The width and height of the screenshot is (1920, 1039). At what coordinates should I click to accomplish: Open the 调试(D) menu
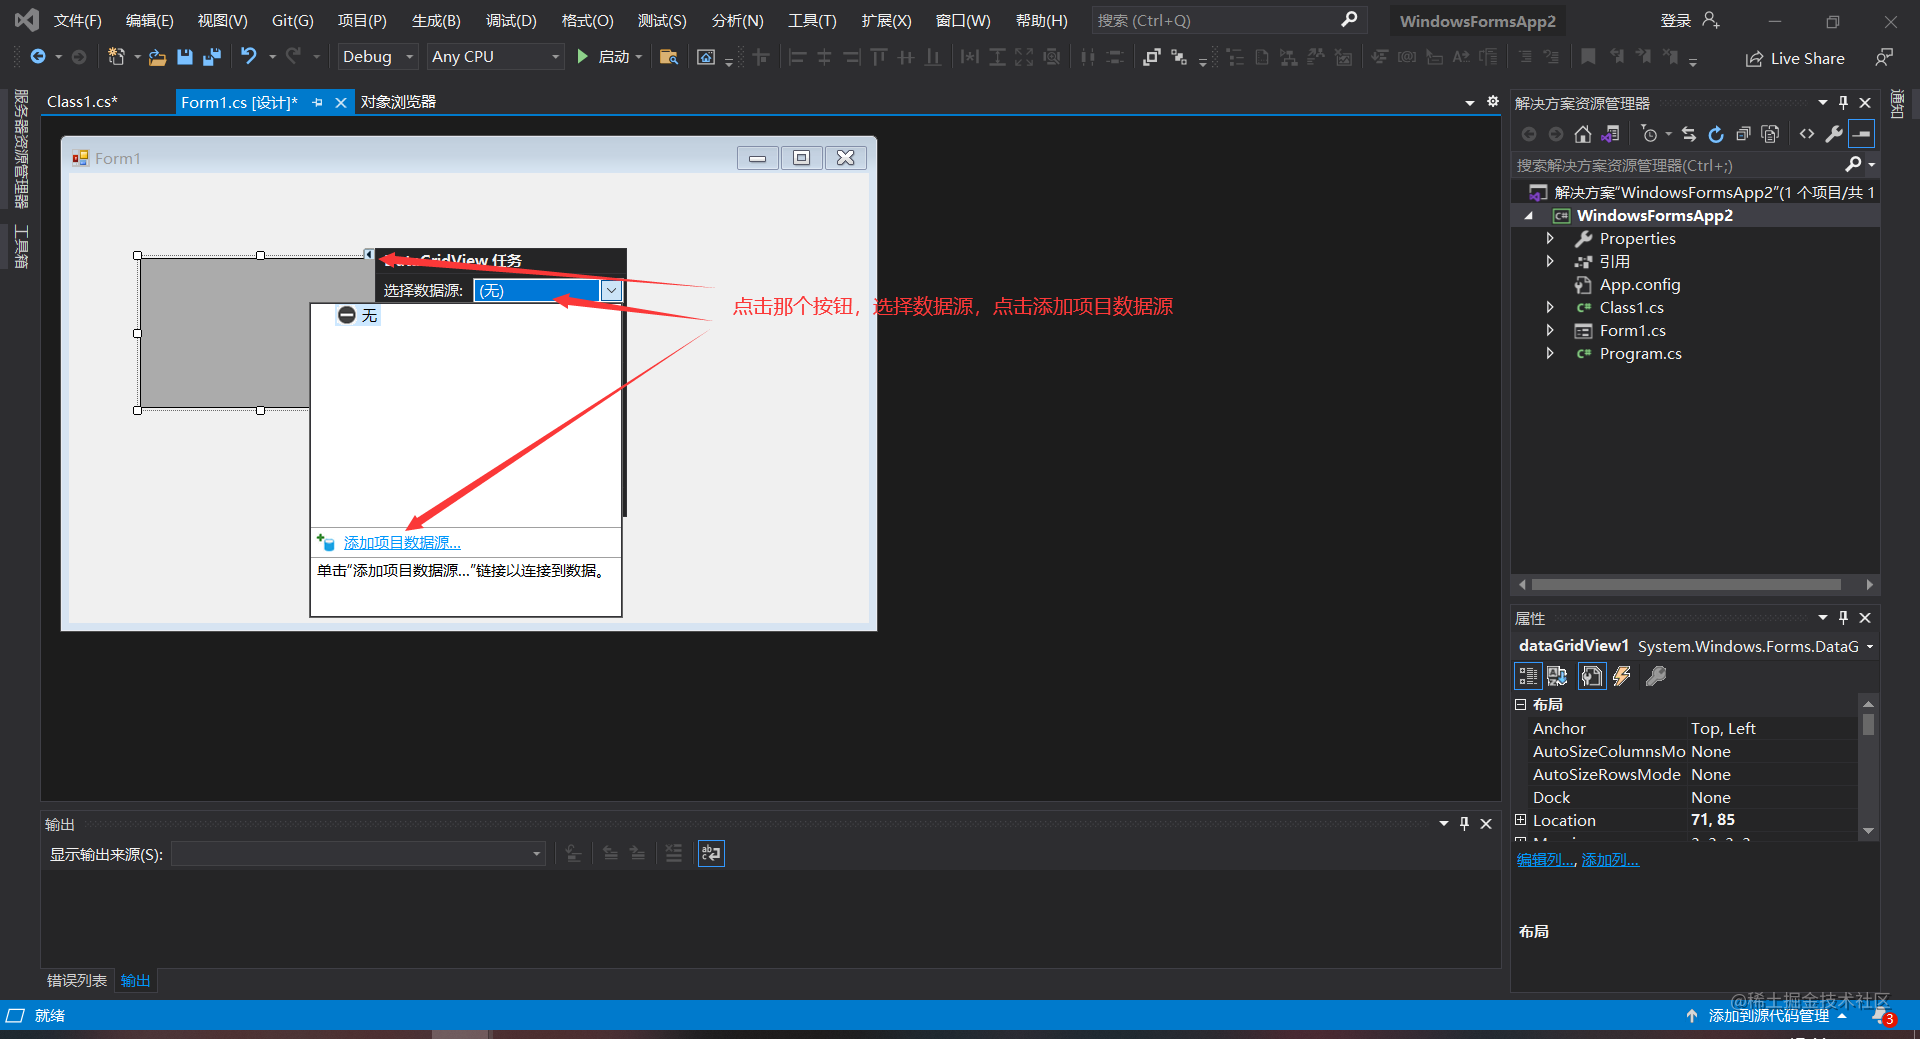(511, 20)
